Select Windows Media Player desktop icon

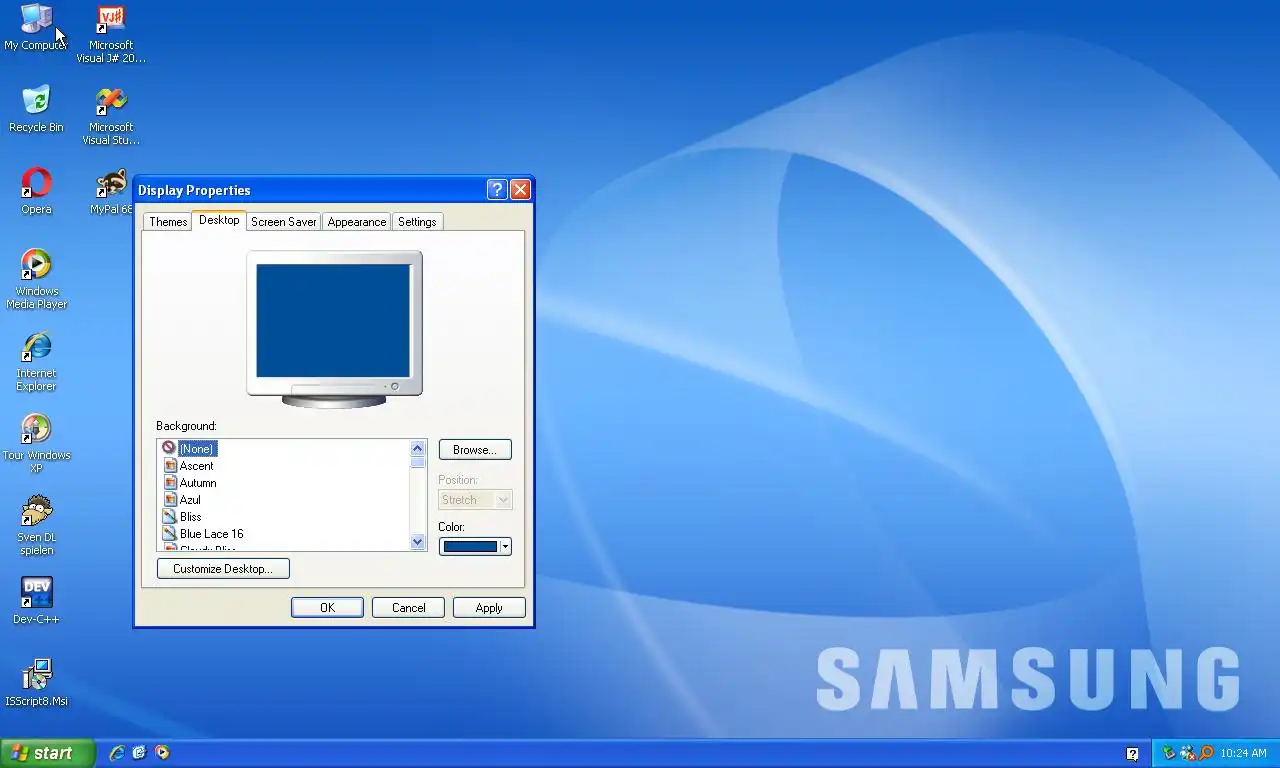pyautogui.click(x=36, y=279)
